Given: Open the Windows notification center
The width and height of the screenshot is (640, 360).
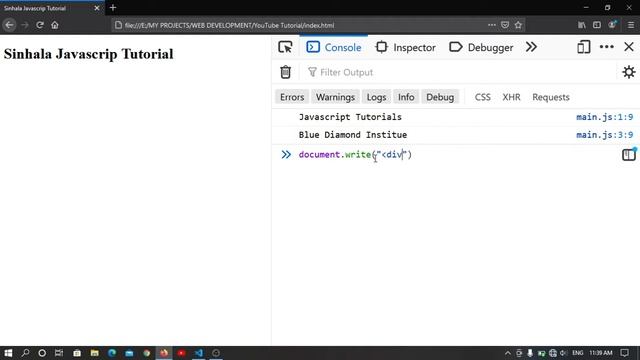Looking at the screenshot, I should click(624, 353).
